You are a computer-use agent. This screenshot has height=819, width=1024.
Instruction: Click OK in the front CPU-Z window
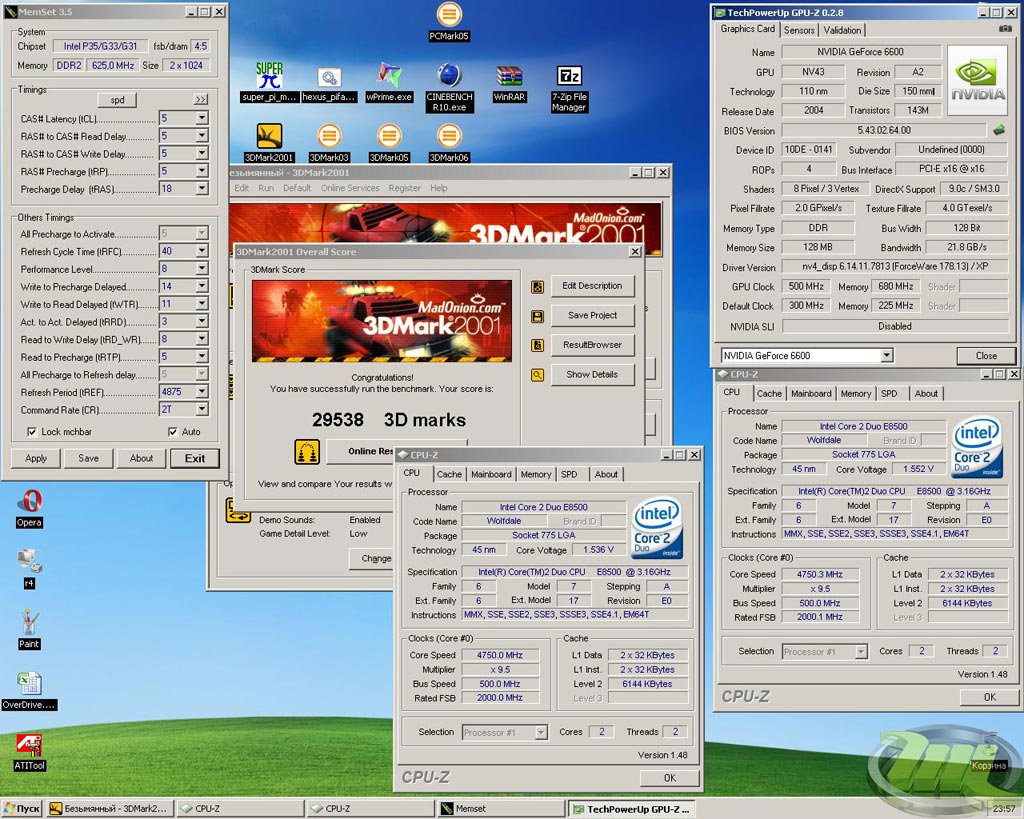[x=669, y=778]
